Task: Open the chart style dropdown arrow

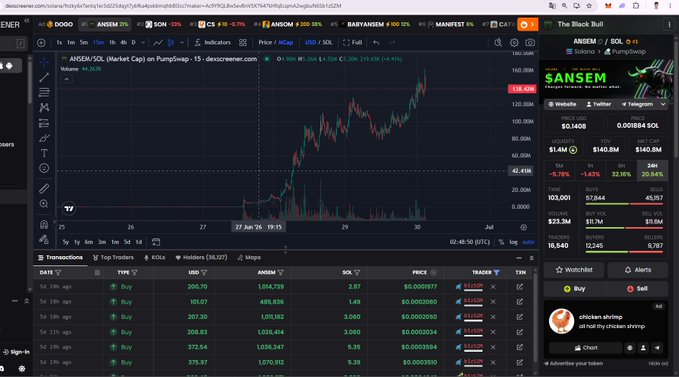Action: coord(182,42)
